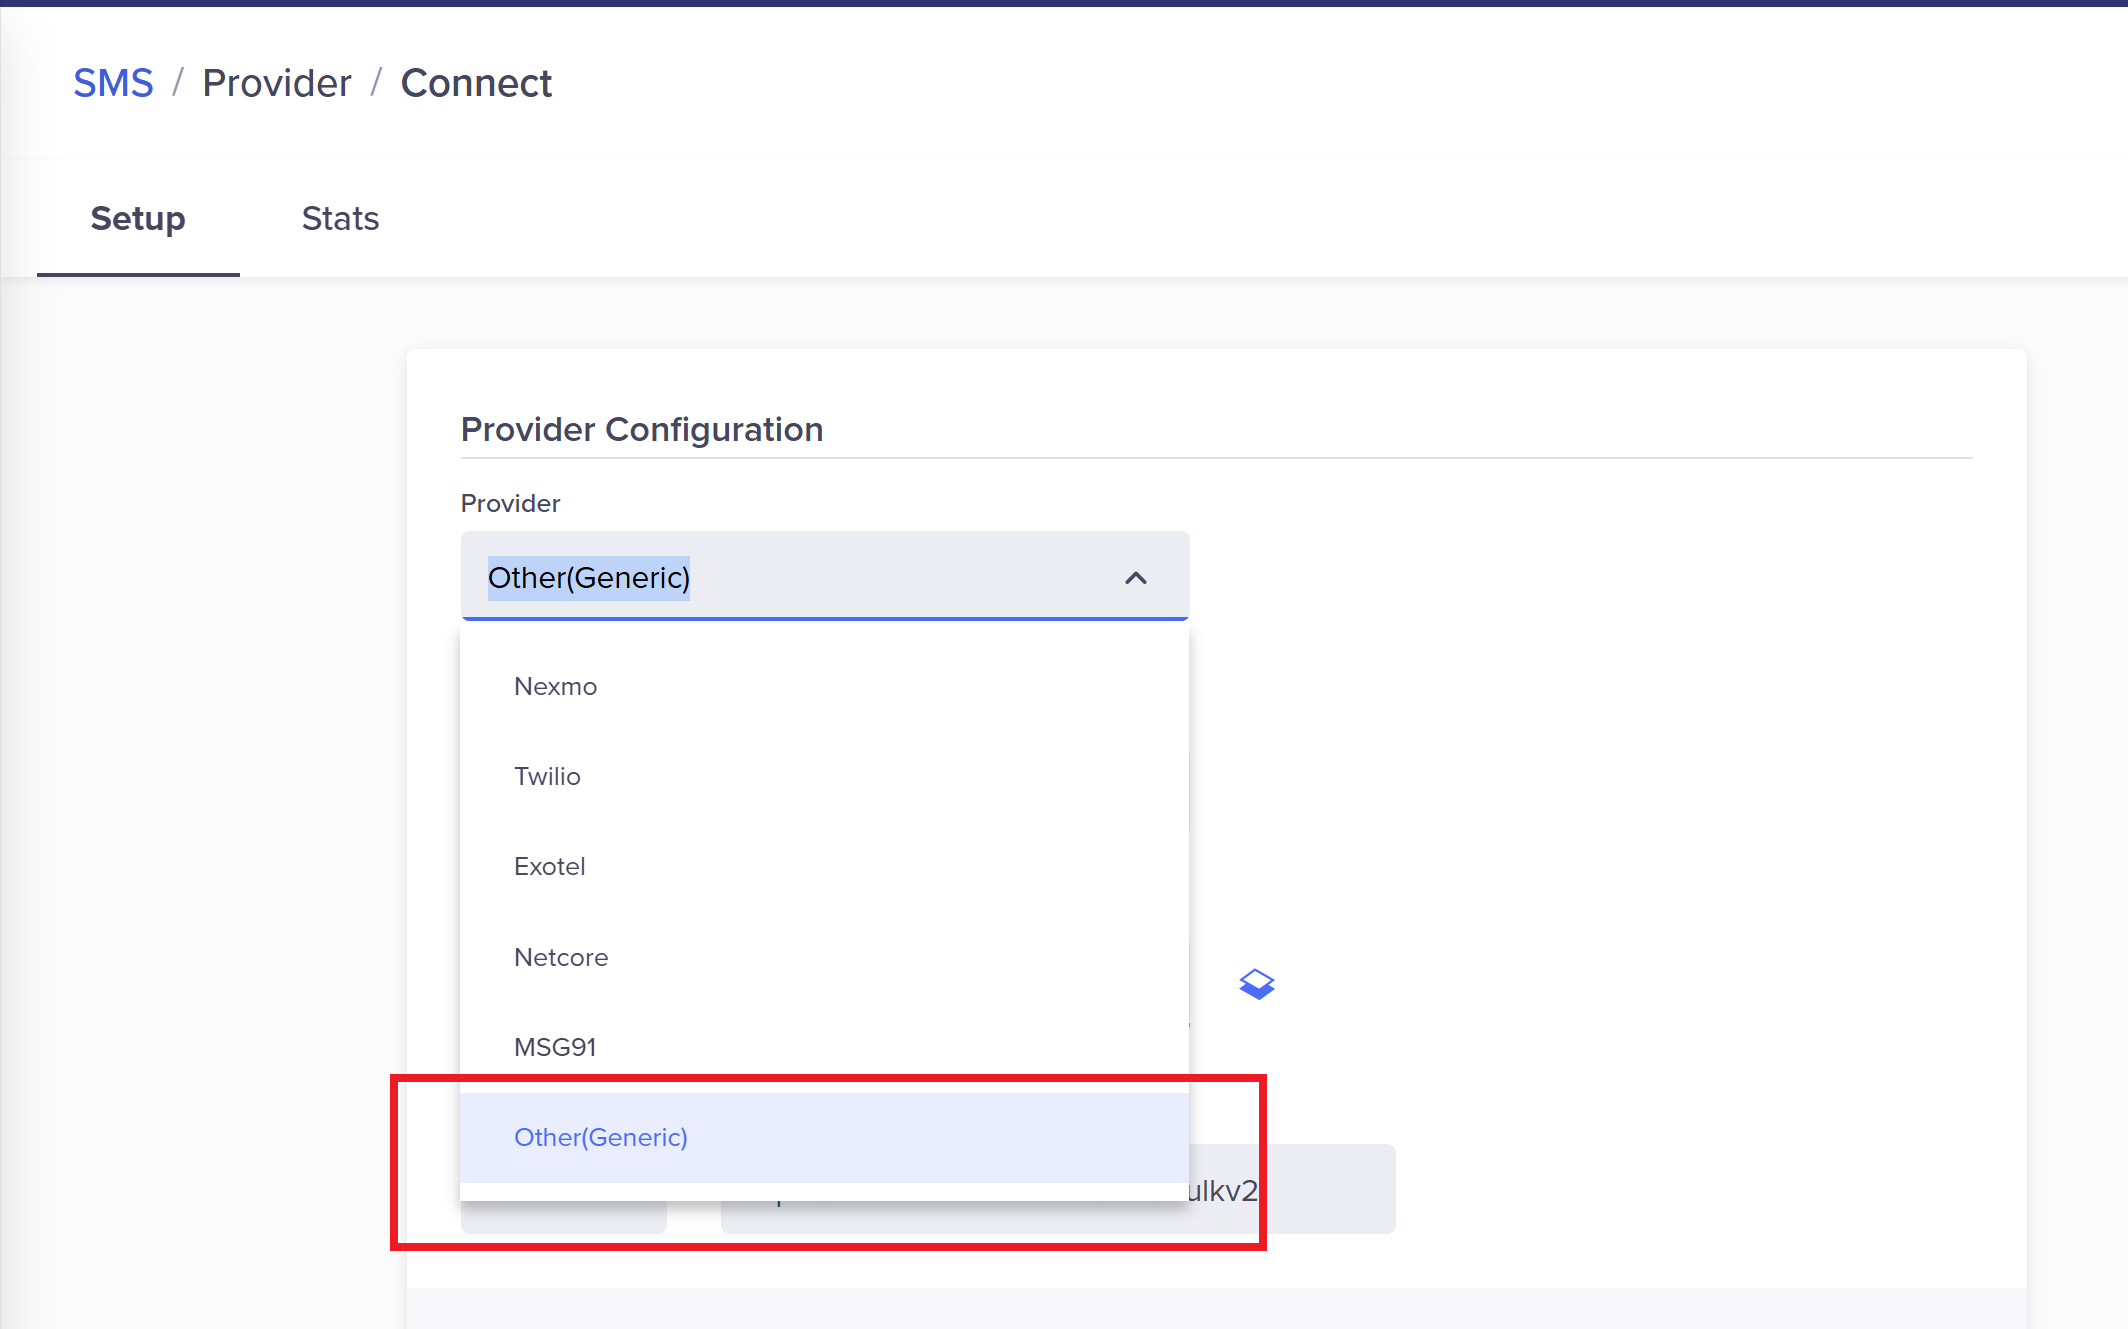Choose Twilio as the provider

[547, 776]
